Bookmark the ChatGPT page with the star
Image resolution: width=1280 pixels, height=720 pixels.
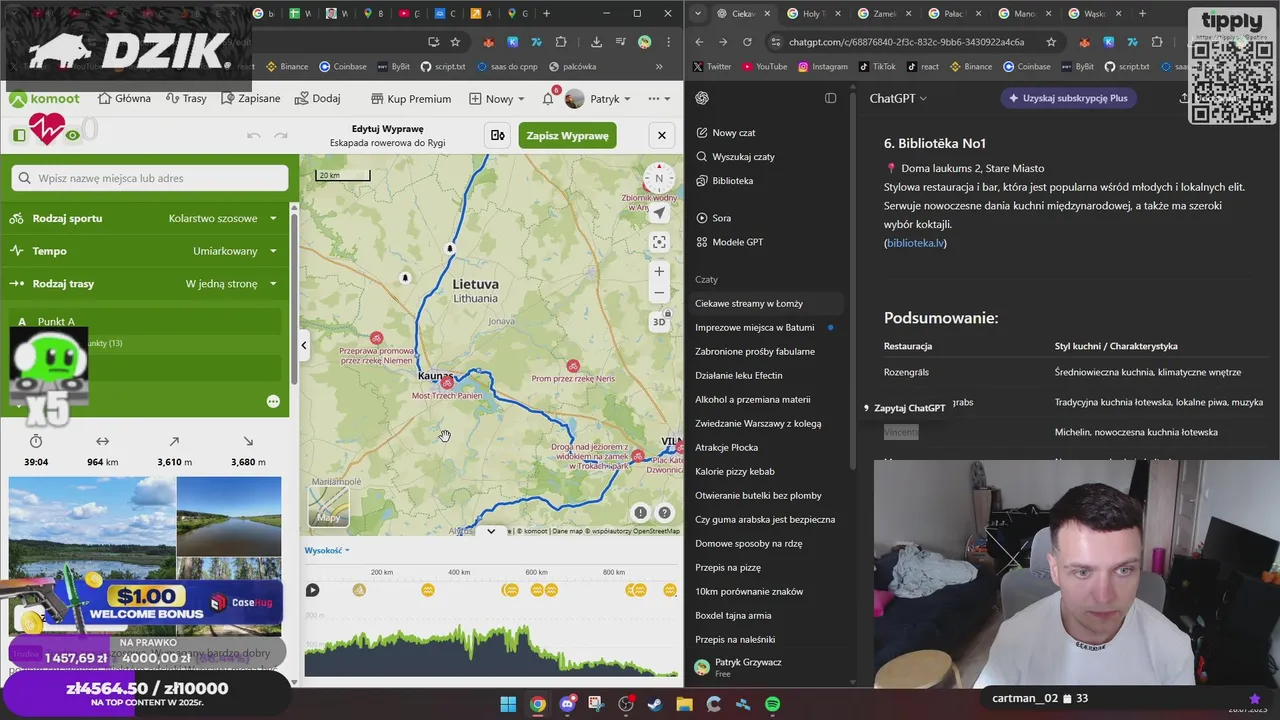point(1051,42)
